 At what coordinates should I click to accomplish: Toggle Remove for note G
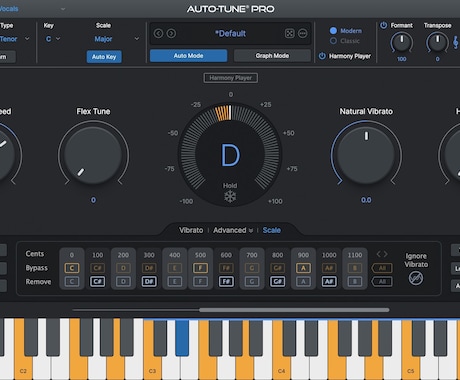[252, 282]
